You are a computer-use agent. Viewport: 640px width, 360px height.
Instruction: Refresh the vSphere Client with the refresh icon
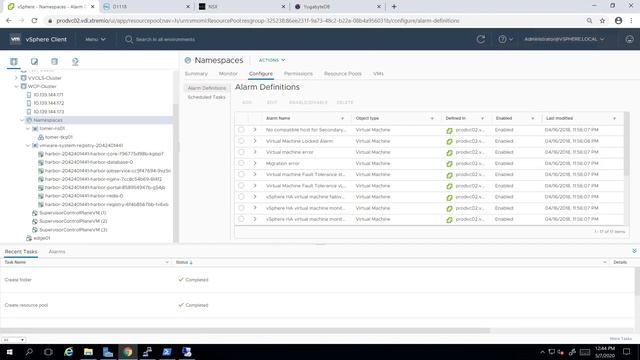click(481, 39)
